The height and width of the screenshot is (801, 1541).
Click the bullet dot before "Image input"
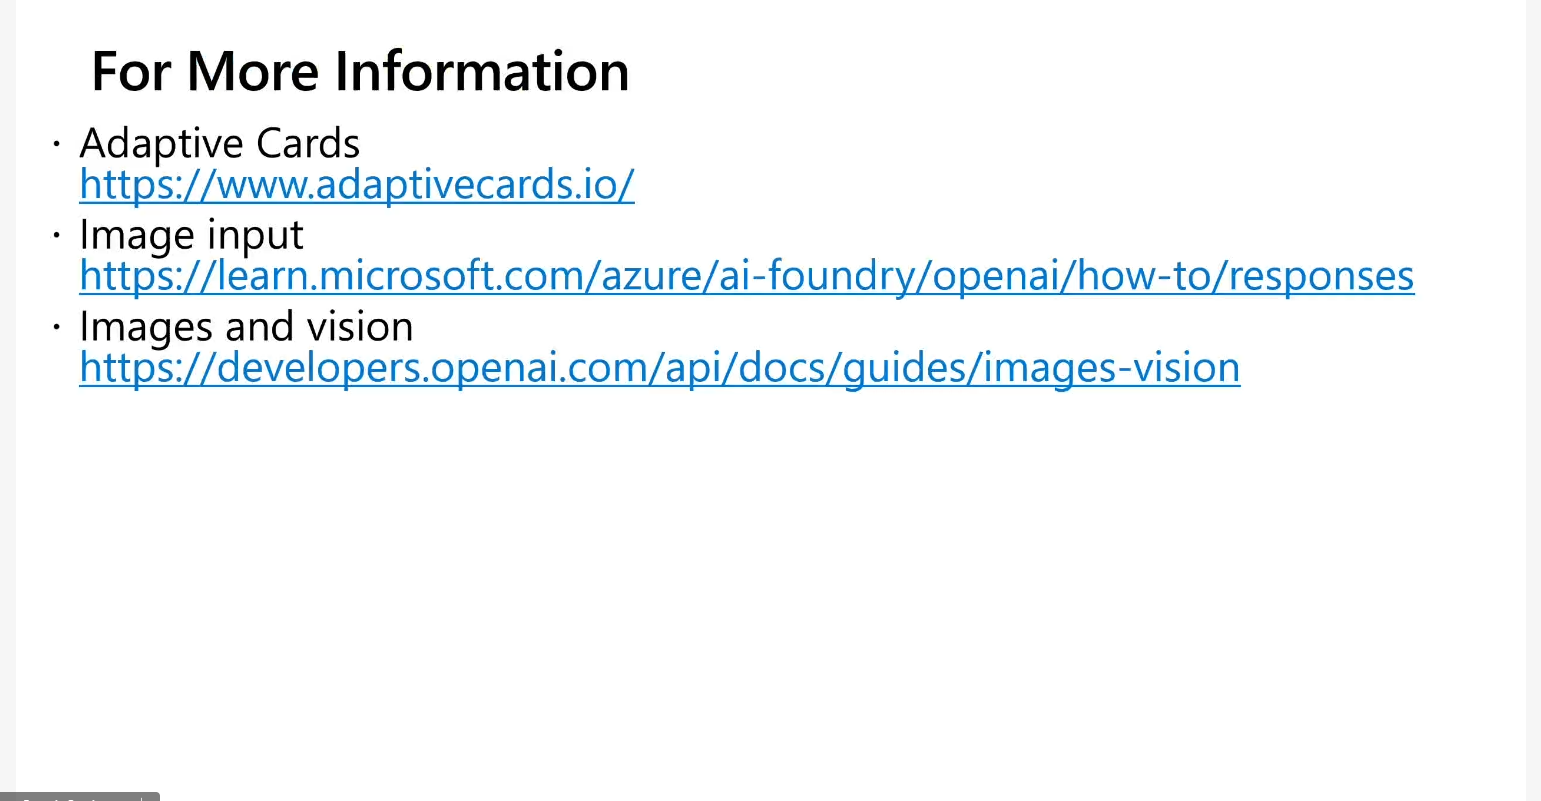(57, 237)
